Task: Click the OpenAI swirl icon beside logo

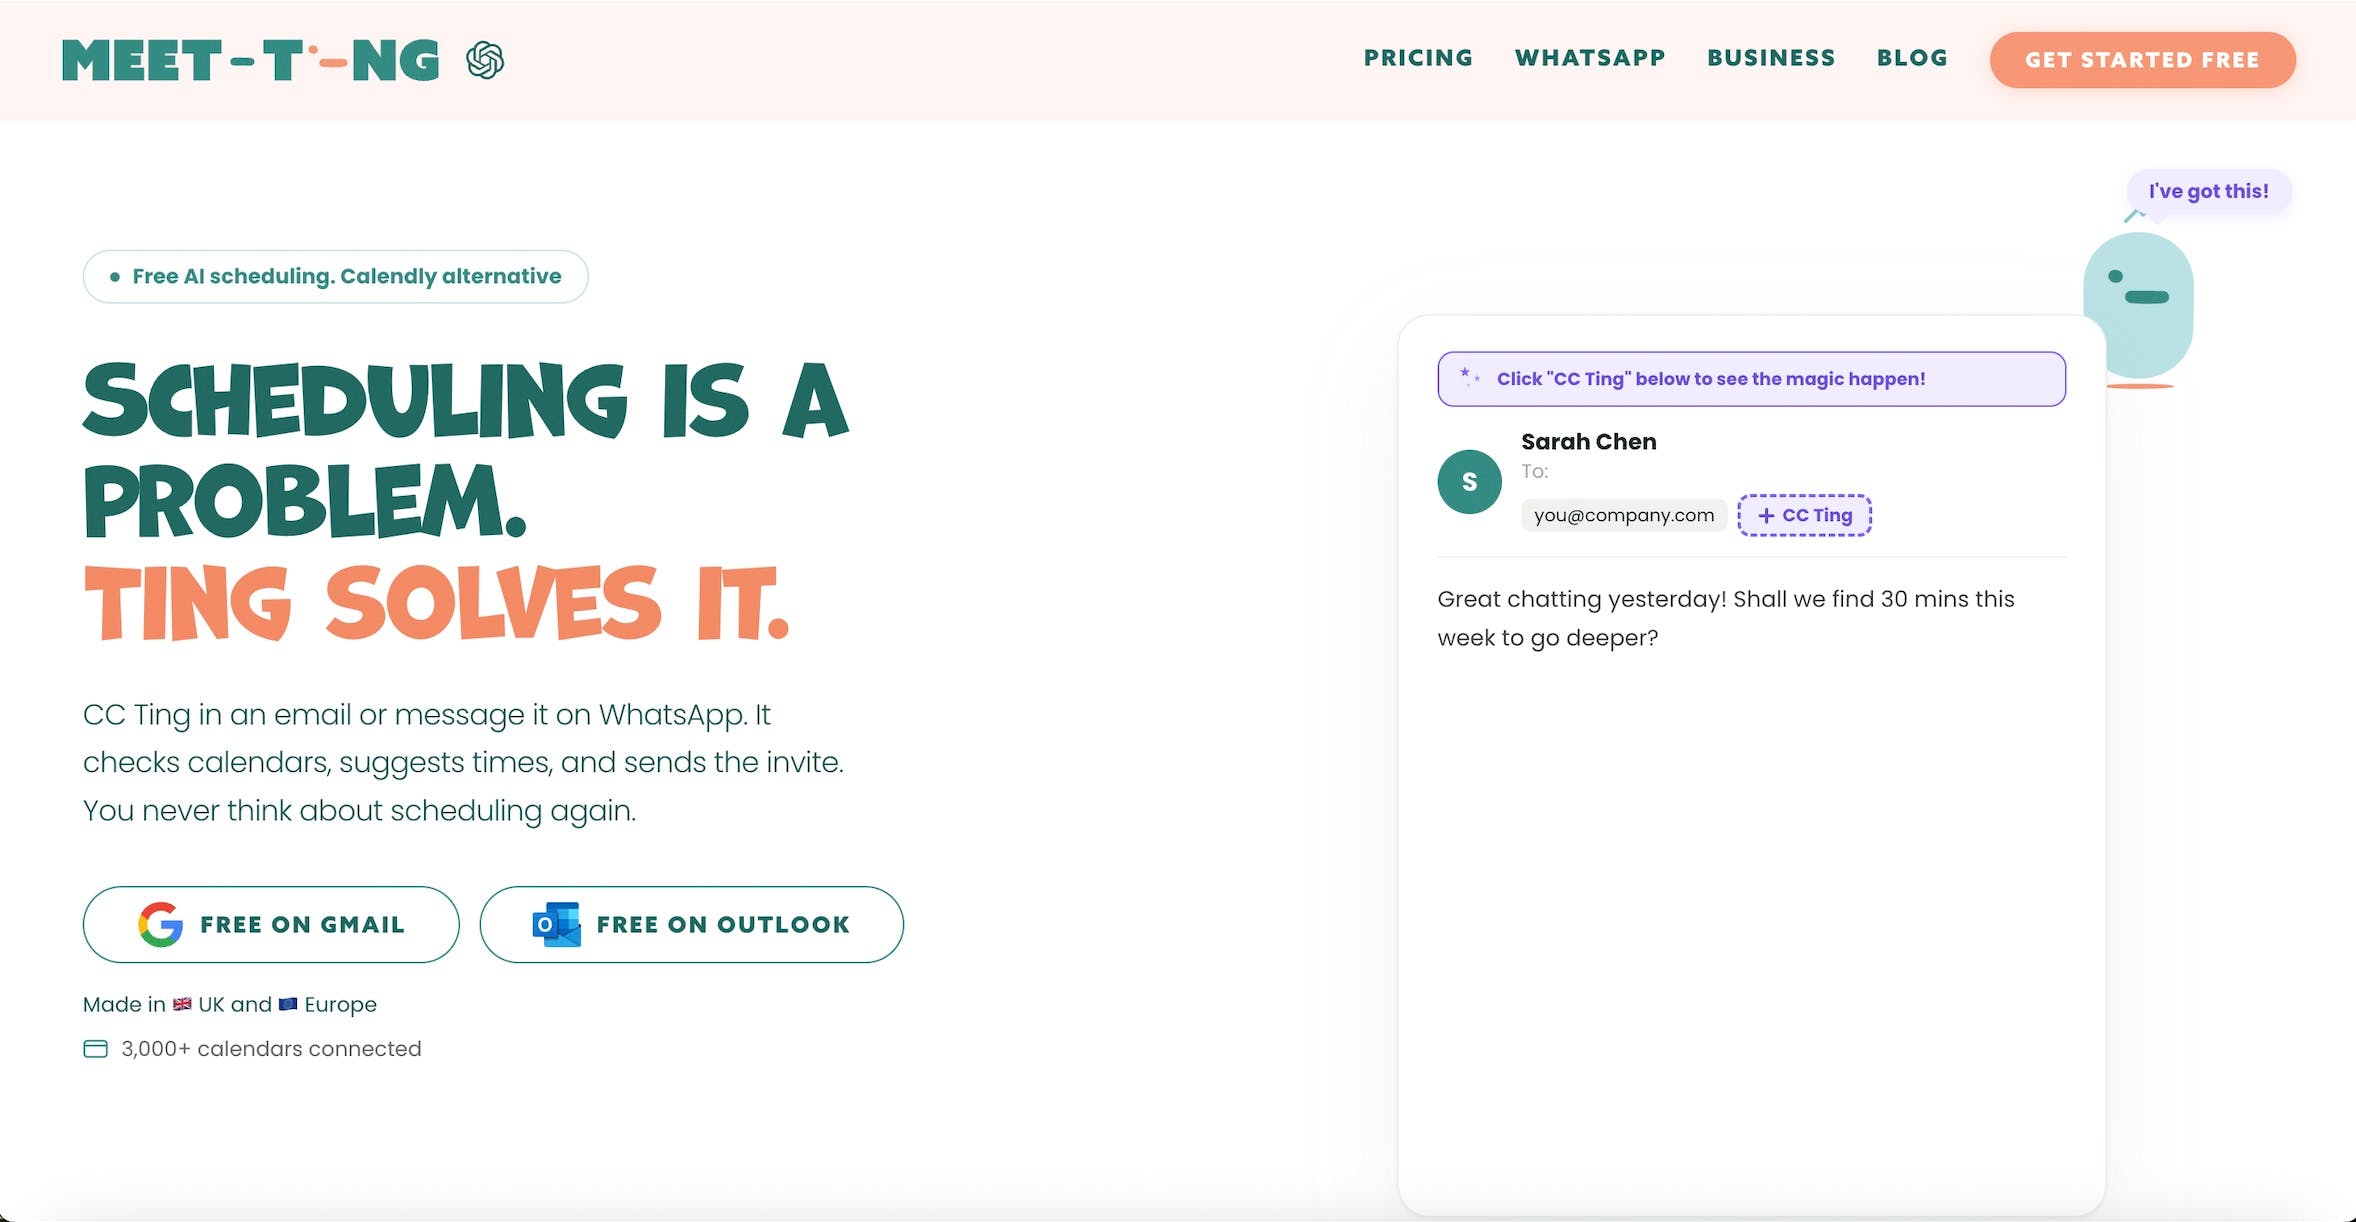Action: (x=485, y=60)
